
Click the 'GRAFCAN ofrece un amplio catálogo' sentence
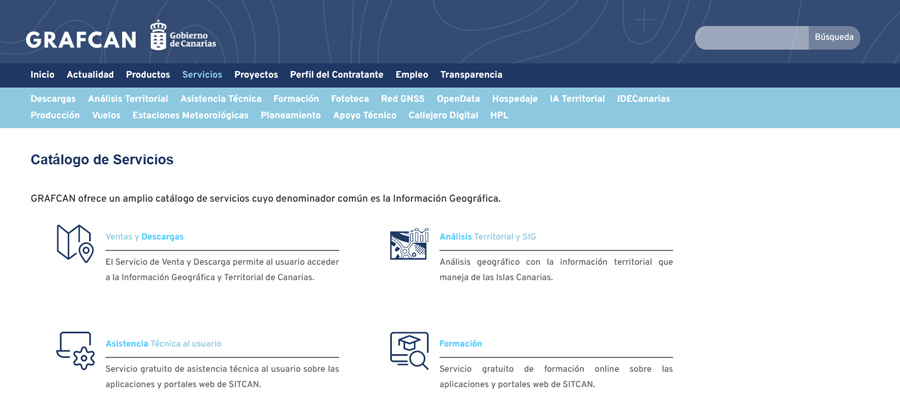point(266,199)
